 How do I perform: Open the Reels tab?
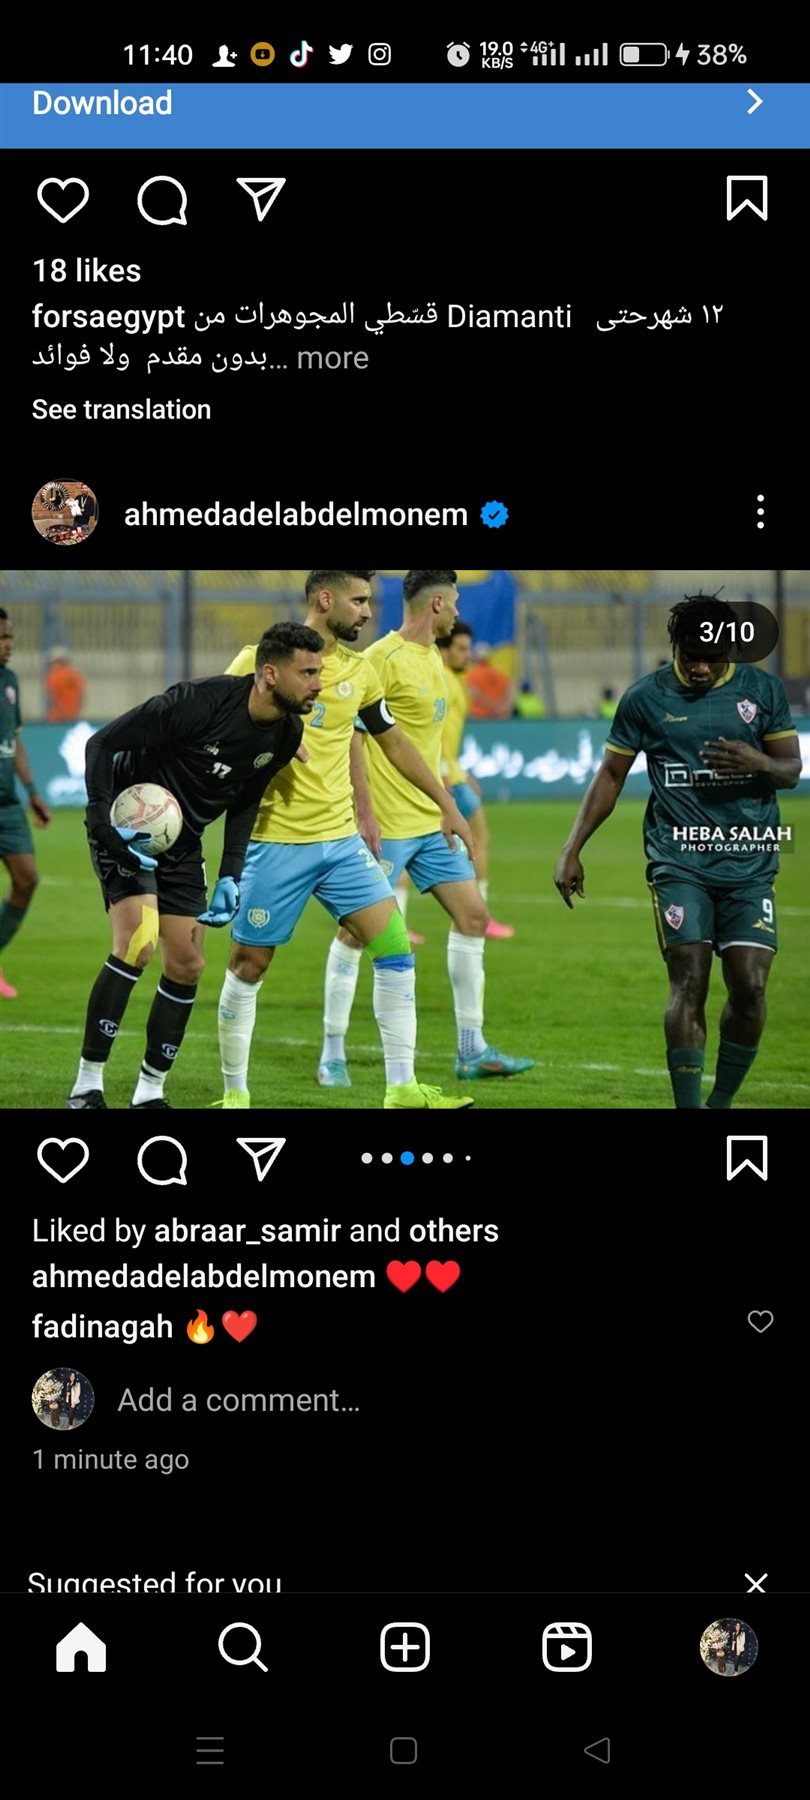click(567, 1647)
